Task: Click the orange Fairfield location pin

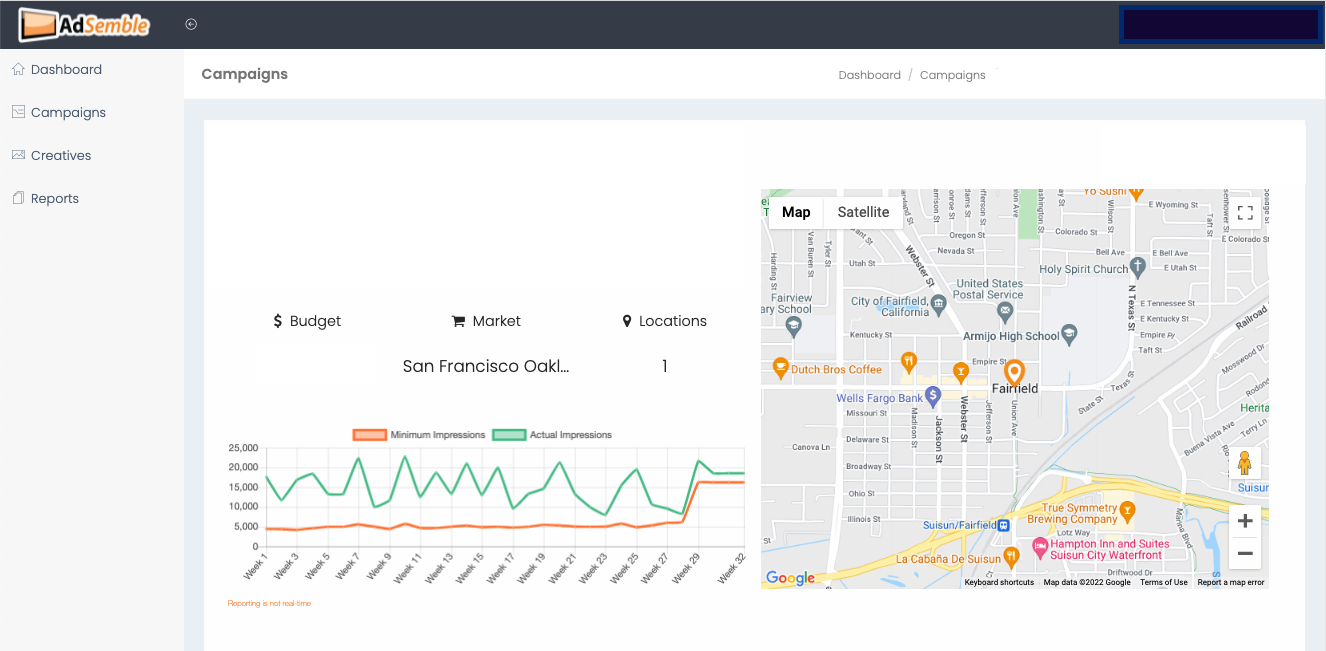Action: pyautogui.click(x=1014, y=373)
